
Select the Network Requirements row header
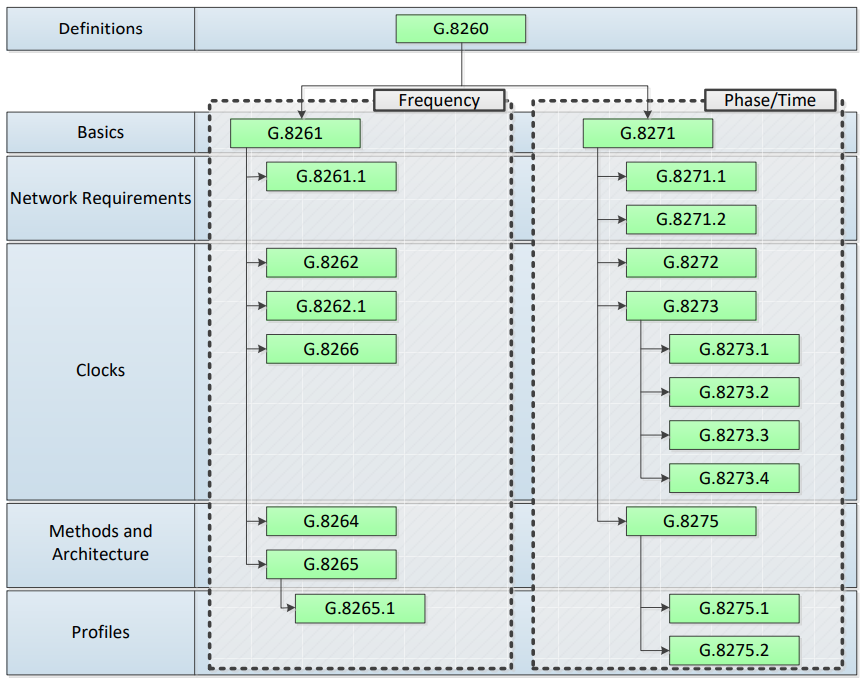point(100,198)
